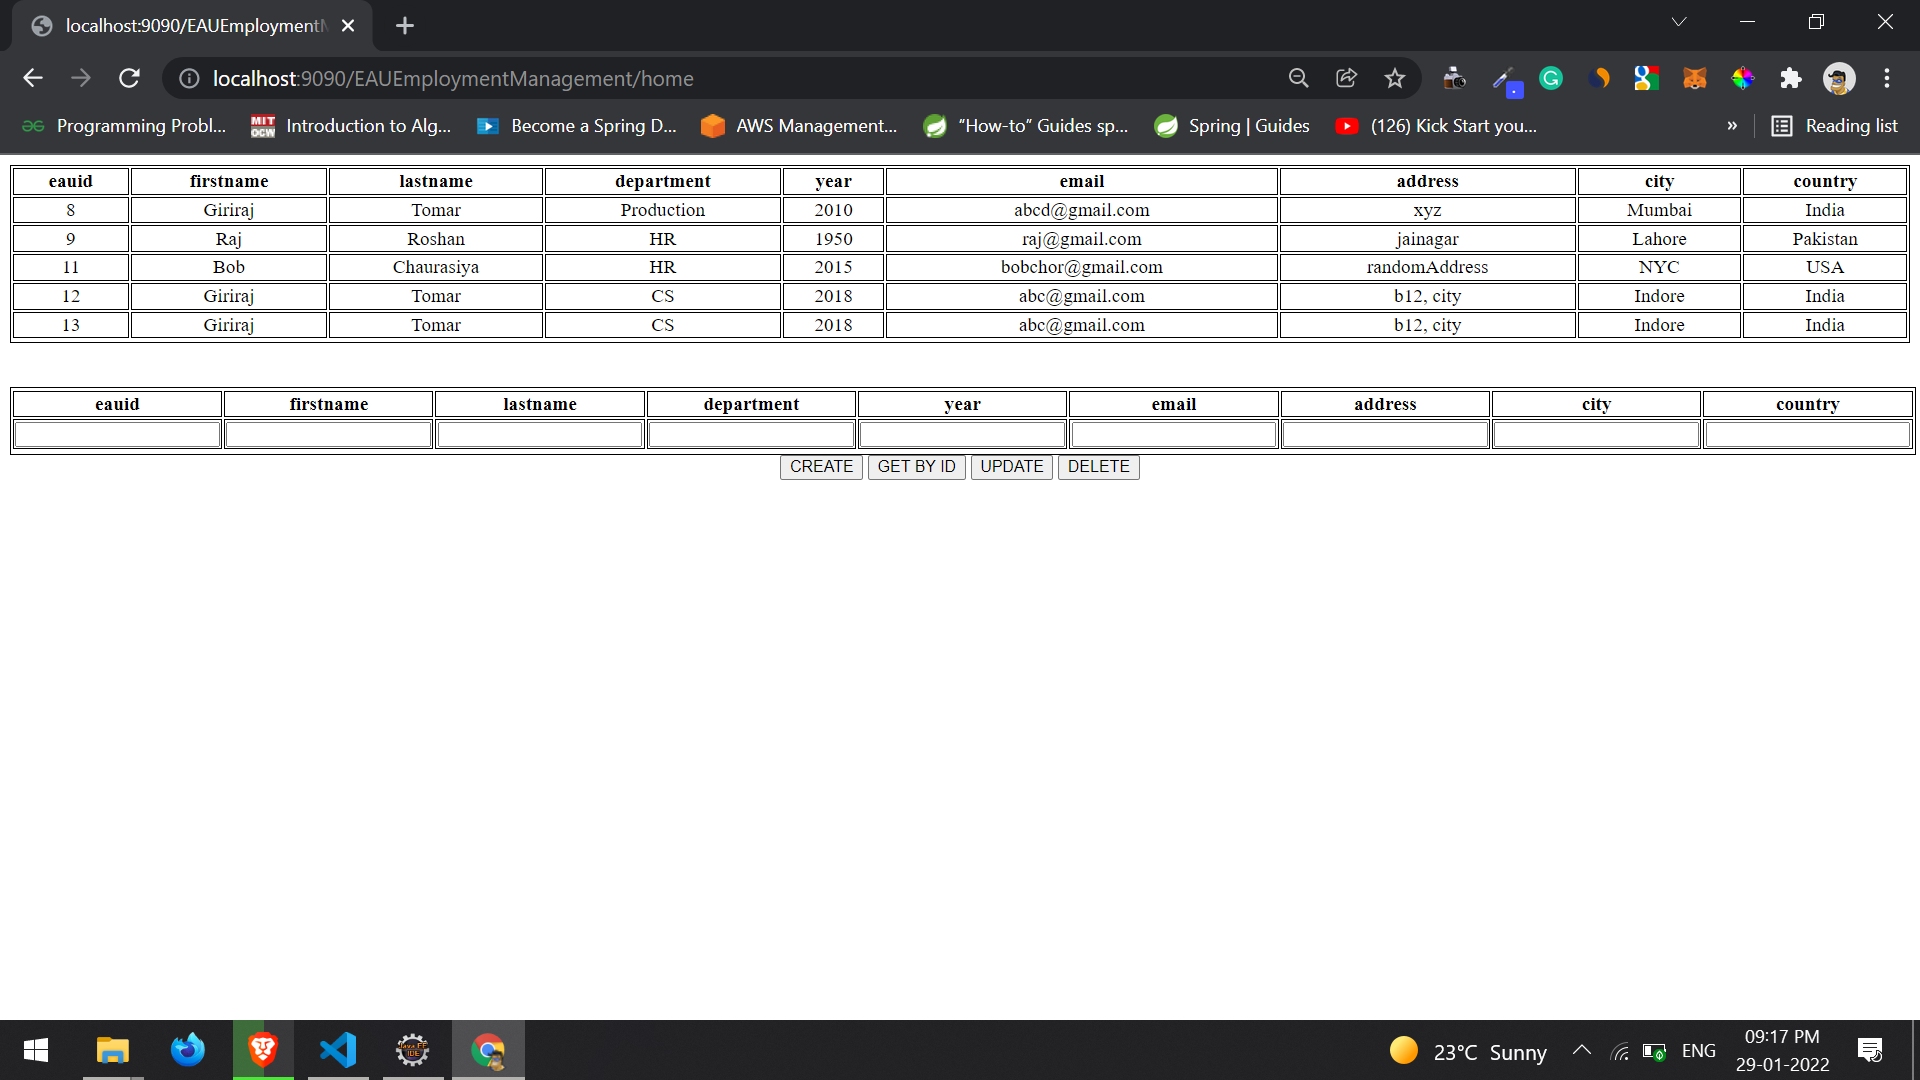Switch to Chrome in taskbar
This screenshot has height=1080, width=1920.
488,1050
